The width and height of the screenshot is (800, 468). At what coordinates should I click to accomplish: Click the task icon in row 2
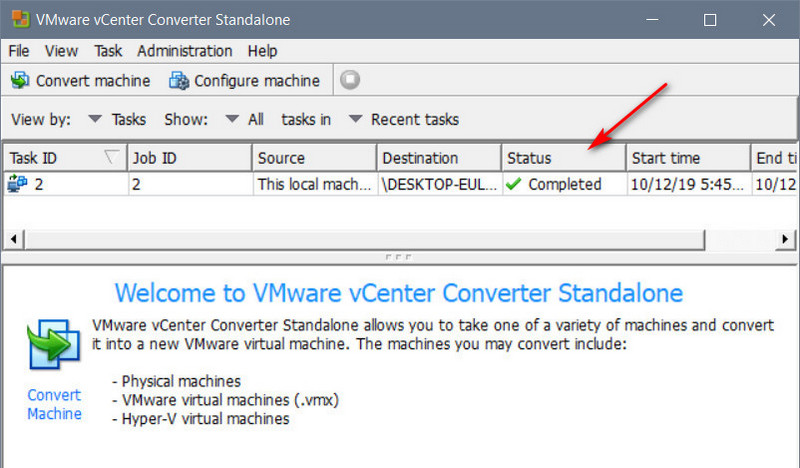(17, 184)
